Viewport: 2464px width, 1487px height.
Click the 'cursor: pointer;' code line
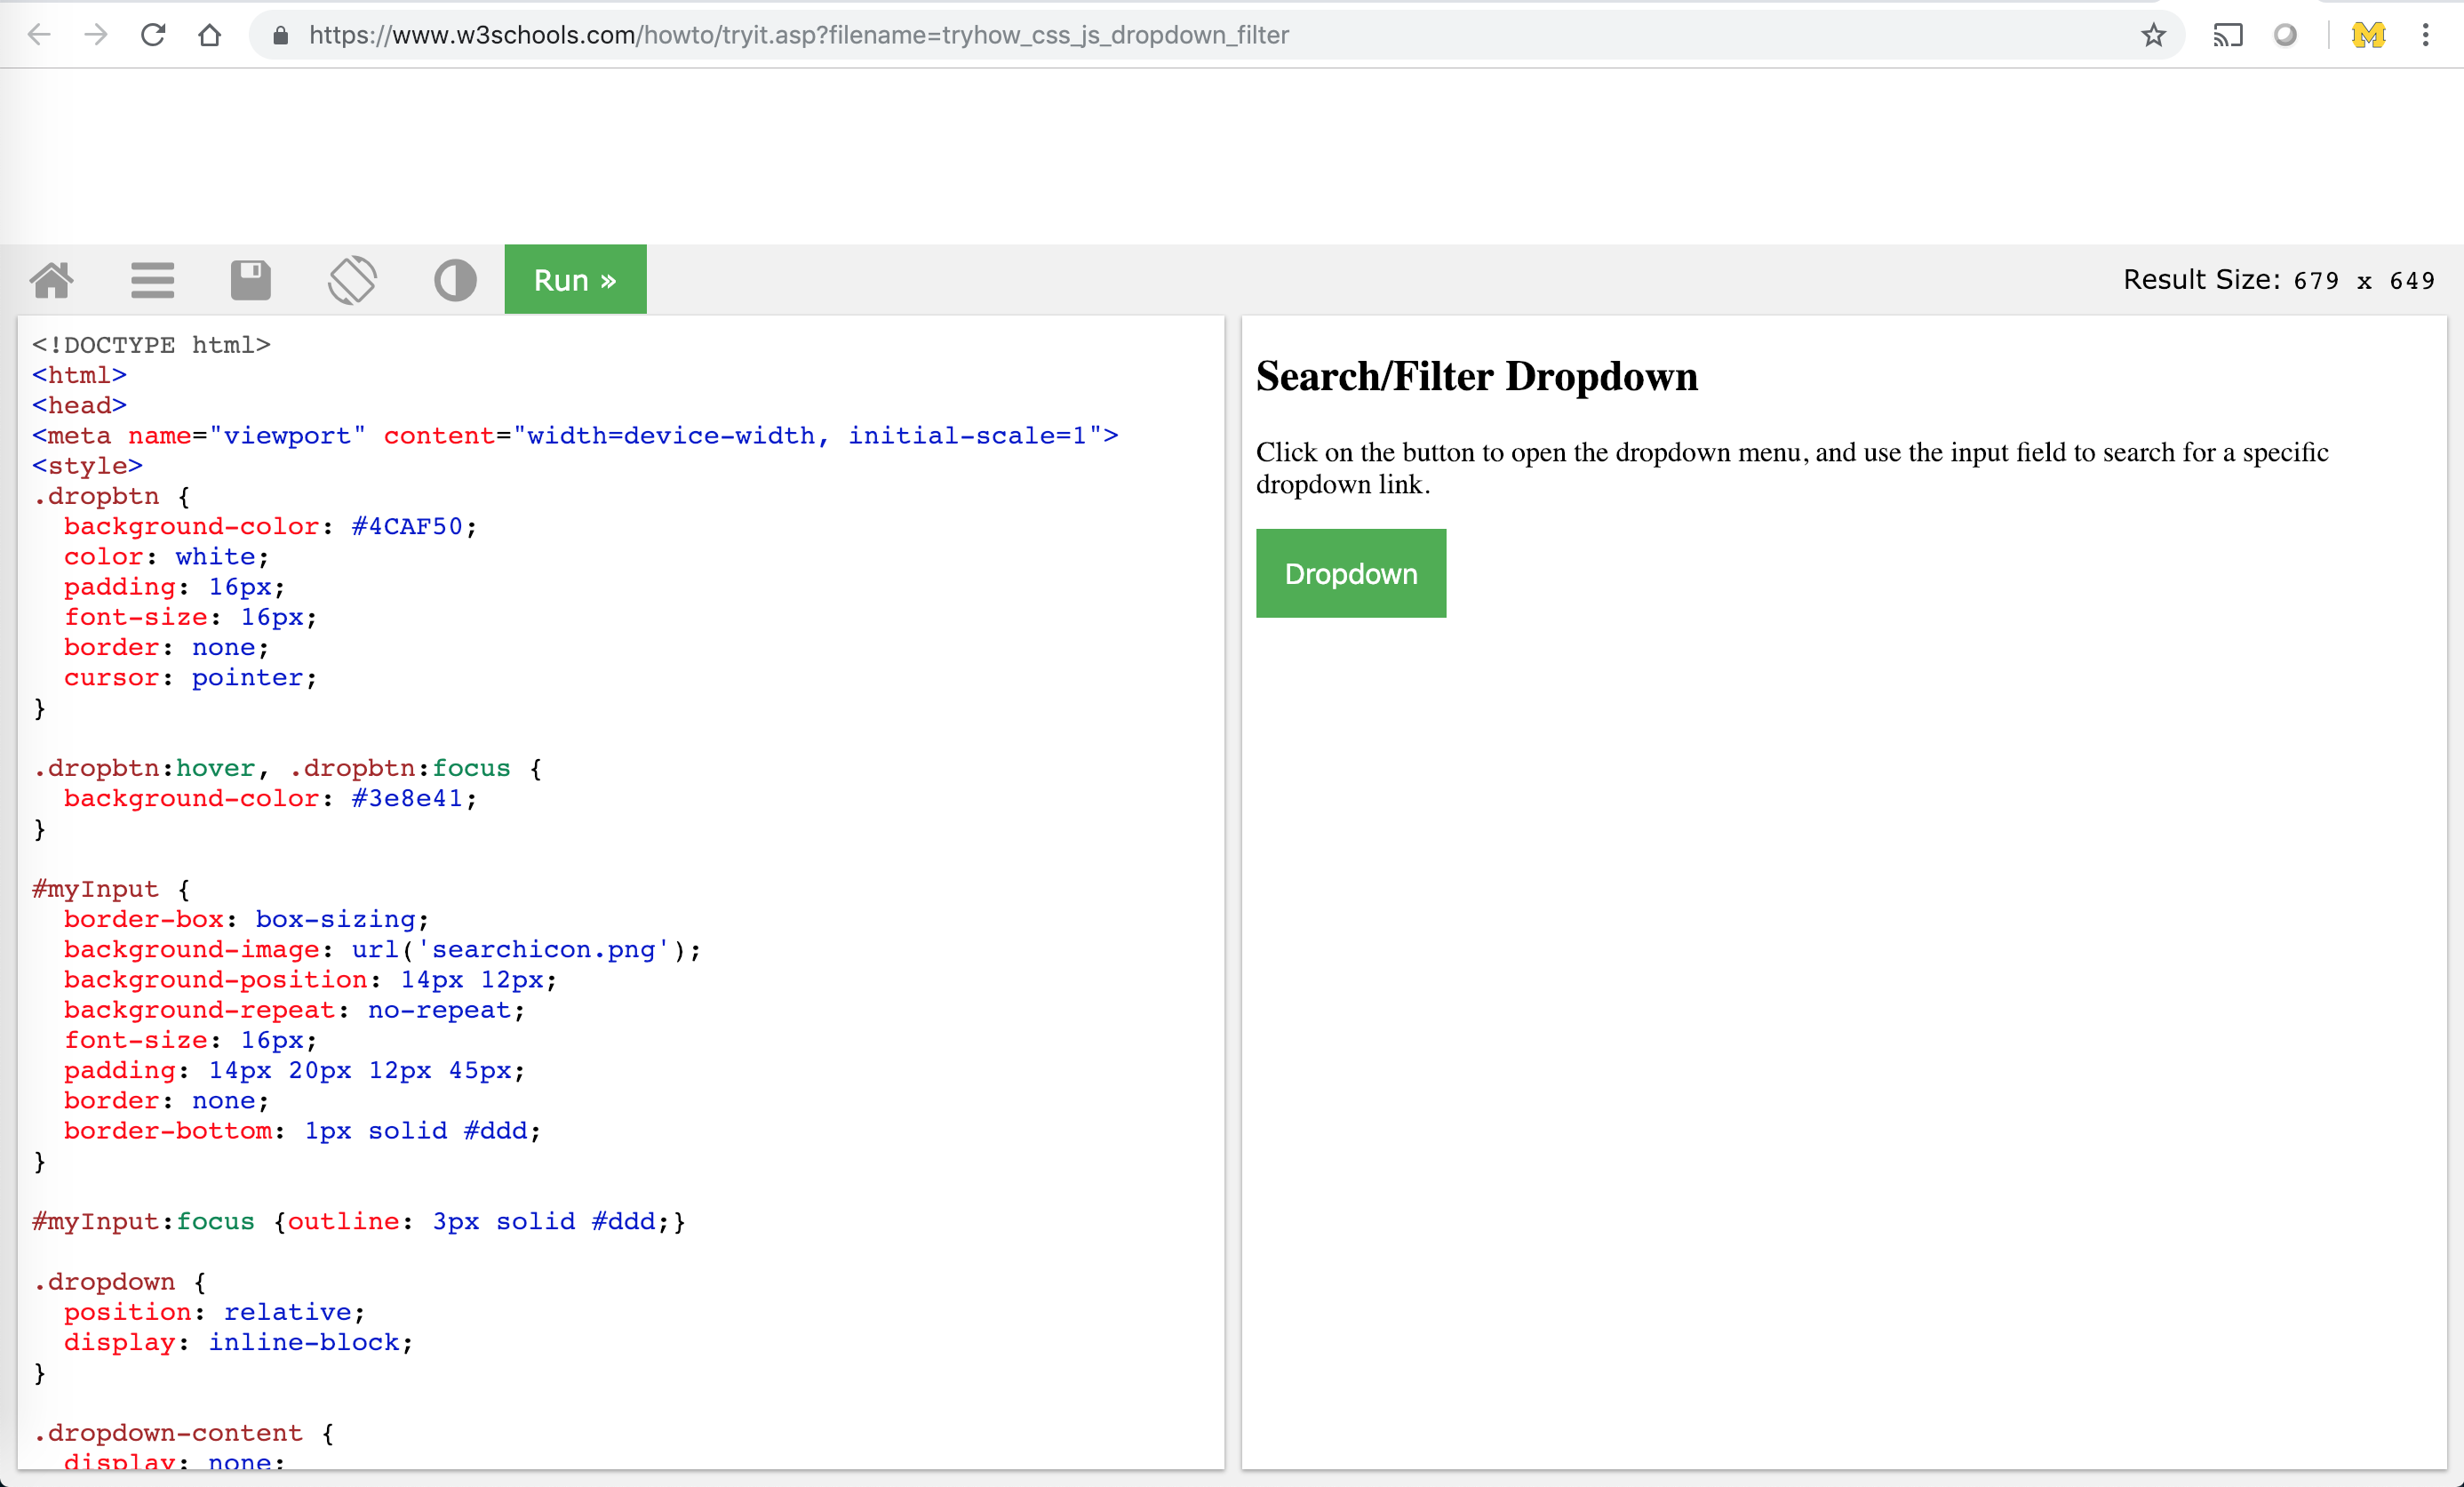tap(190, 677)
